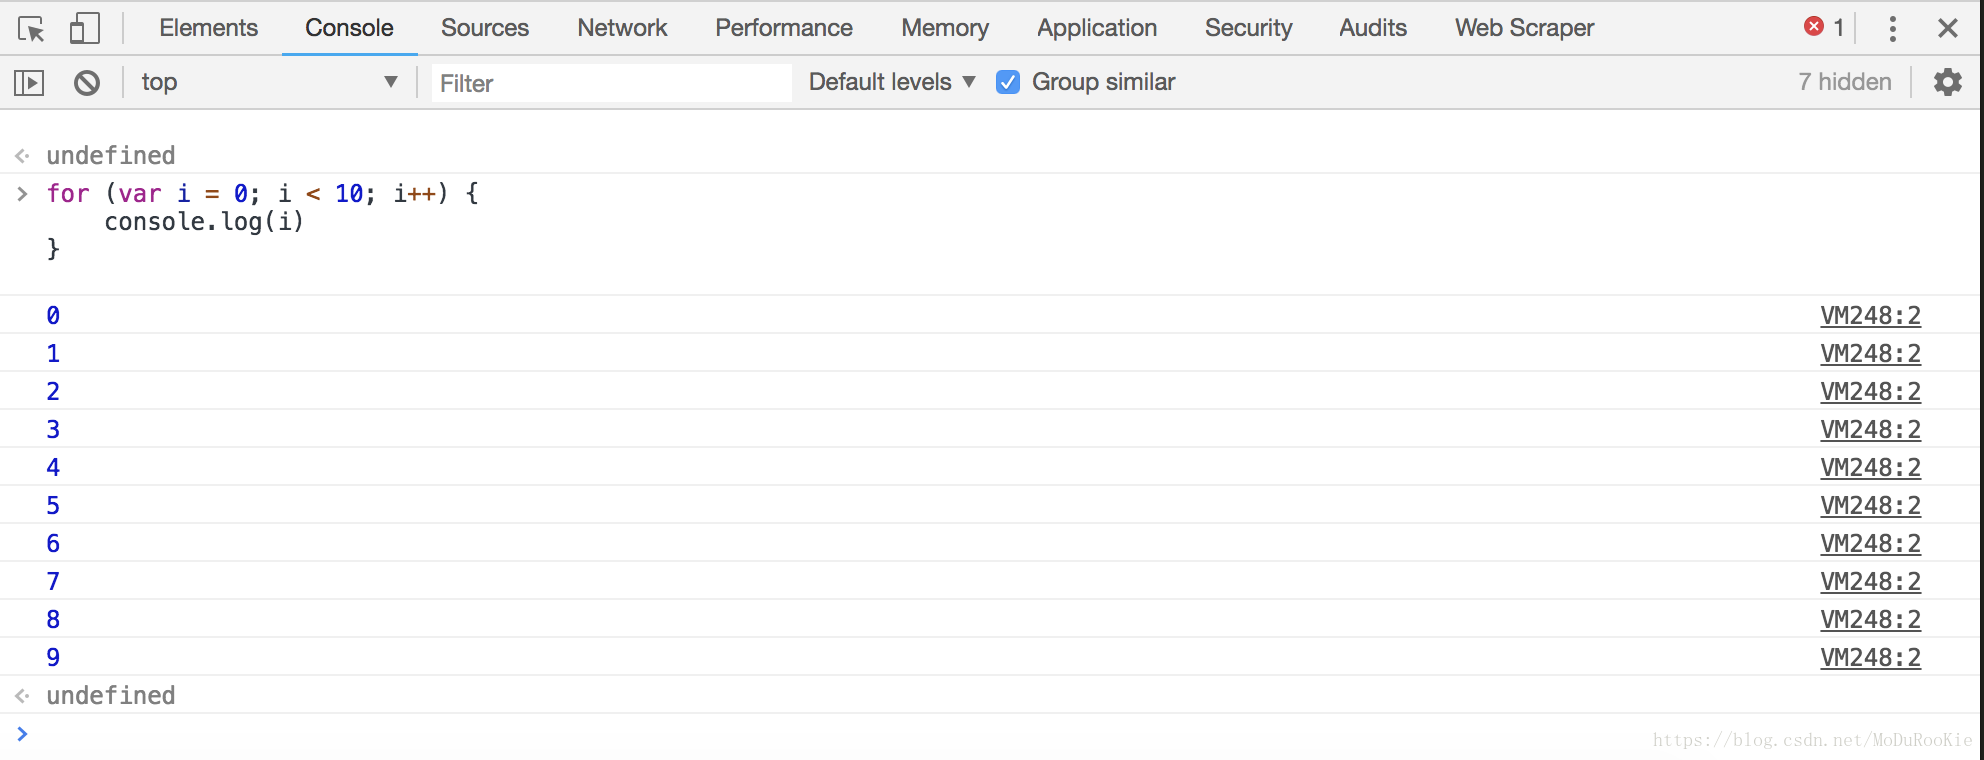
Task: Click the logged value 5
Action: click(x=53, y=505)
